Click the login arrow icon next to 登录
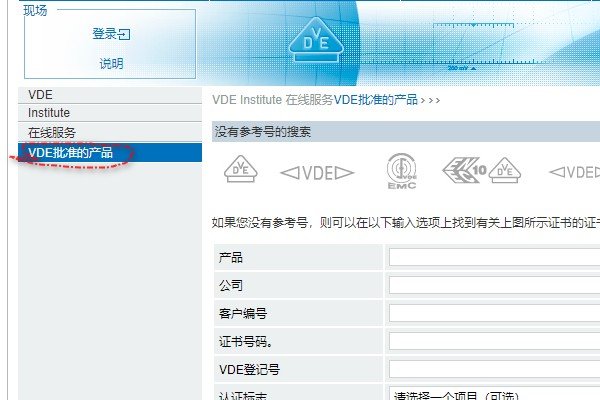The image size is (600, 400). pos(124,34)
